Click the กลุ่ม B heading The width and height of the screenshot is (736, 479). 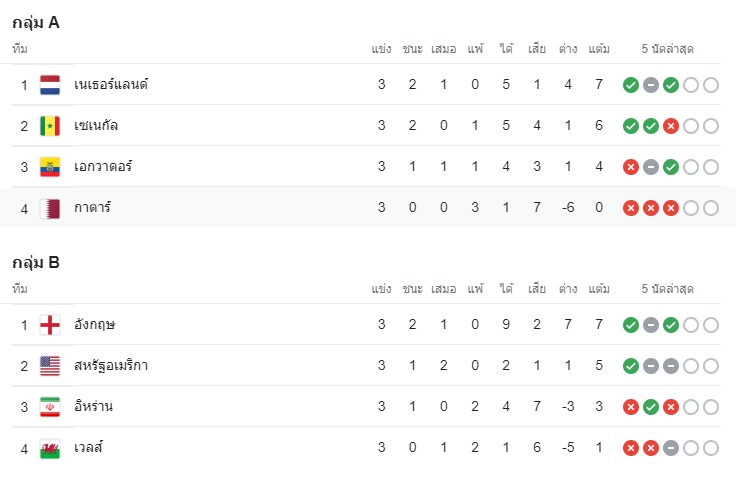[36, 263]
